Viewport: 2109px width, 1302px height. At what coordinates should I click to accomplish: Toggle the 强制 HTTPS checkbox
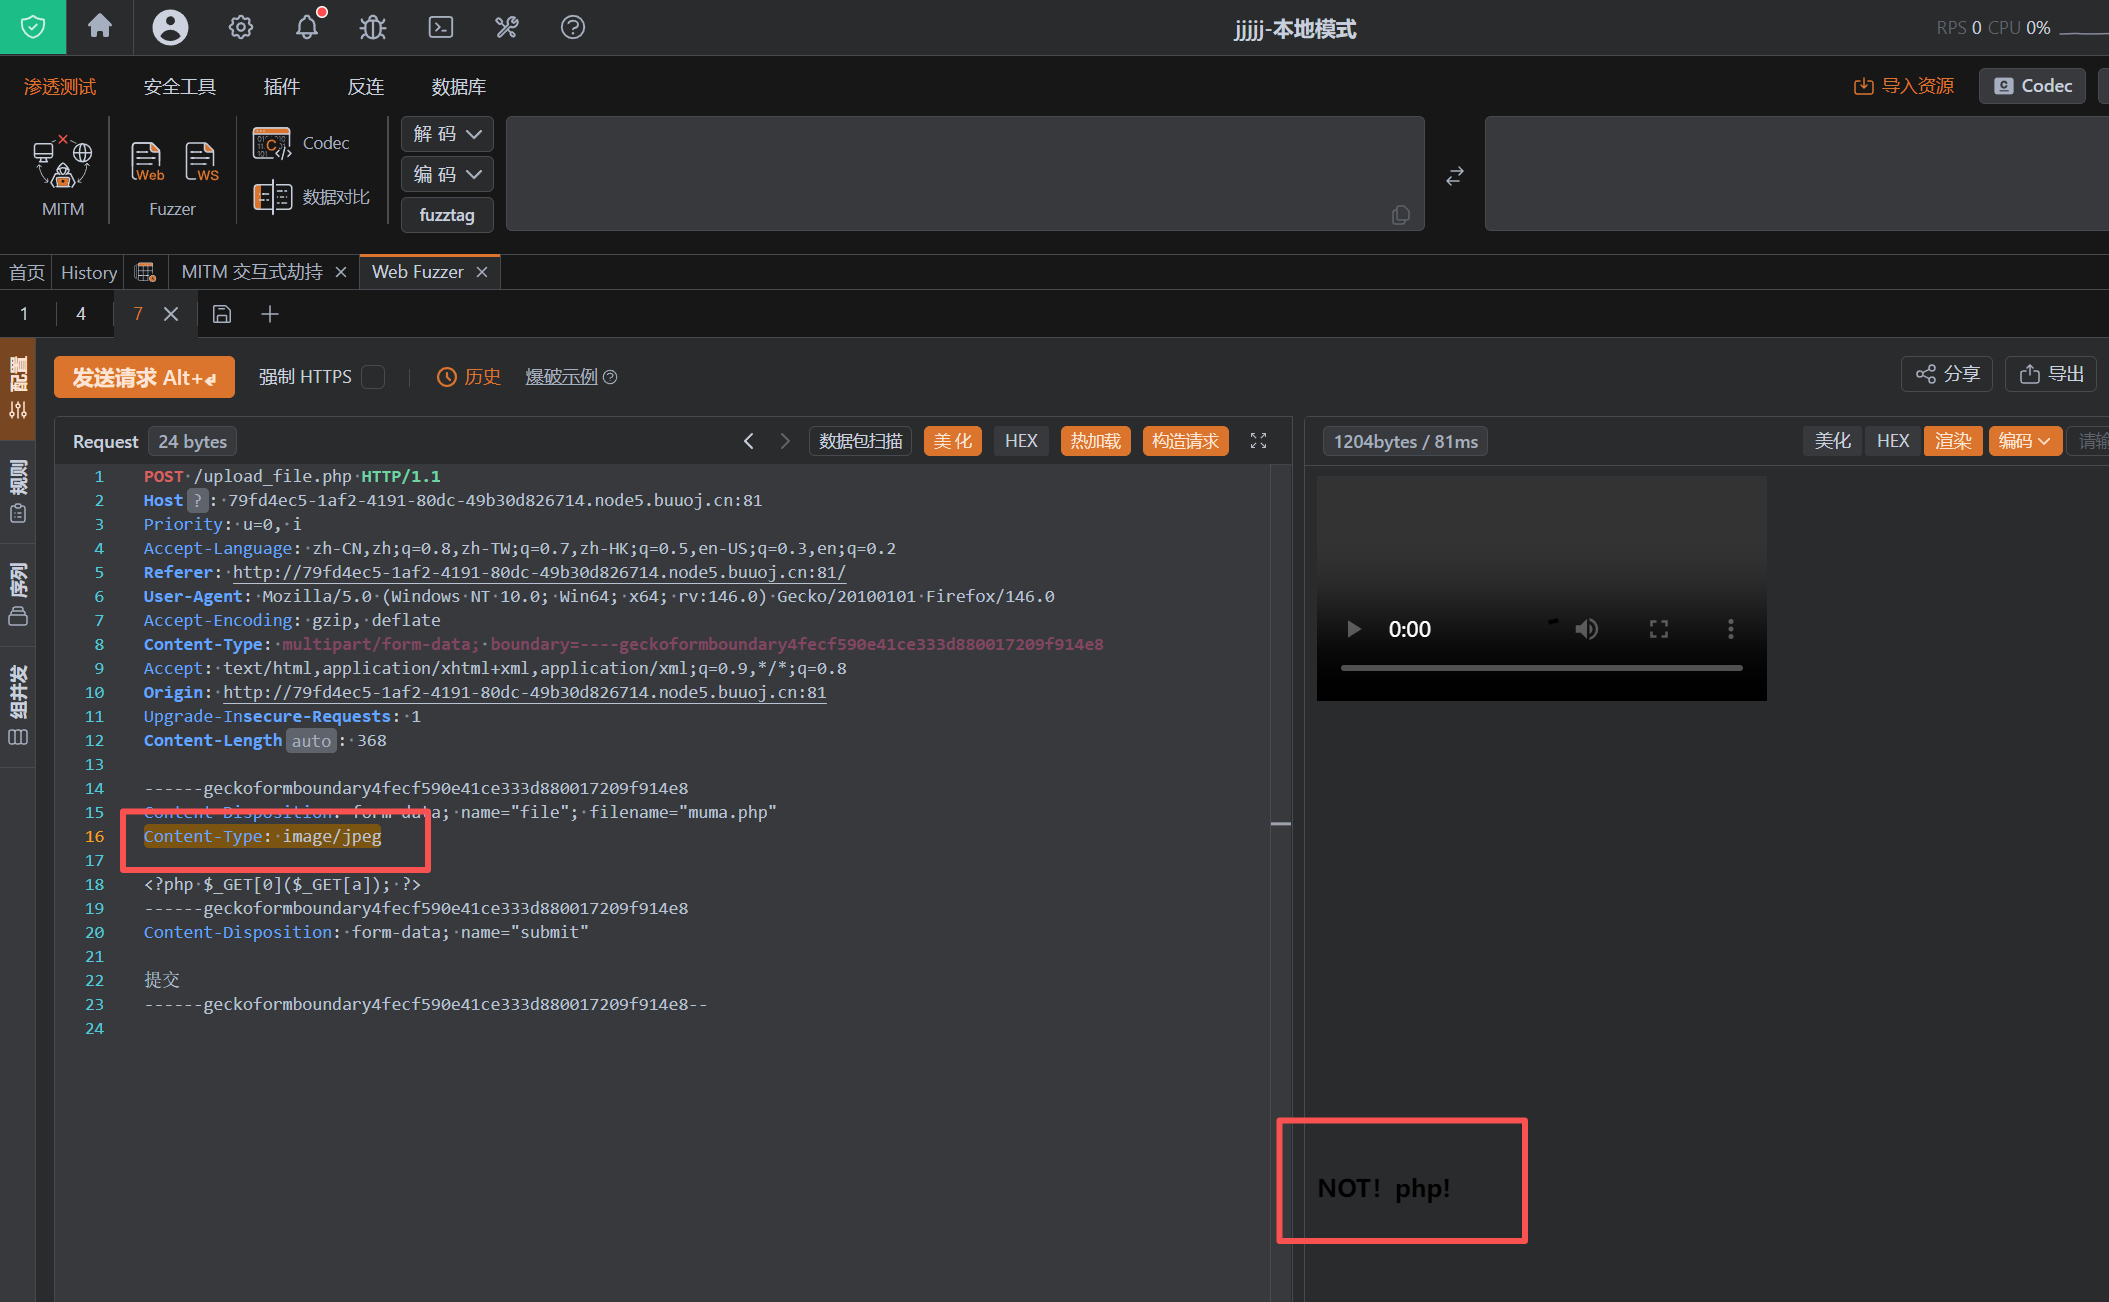point(373,377)
